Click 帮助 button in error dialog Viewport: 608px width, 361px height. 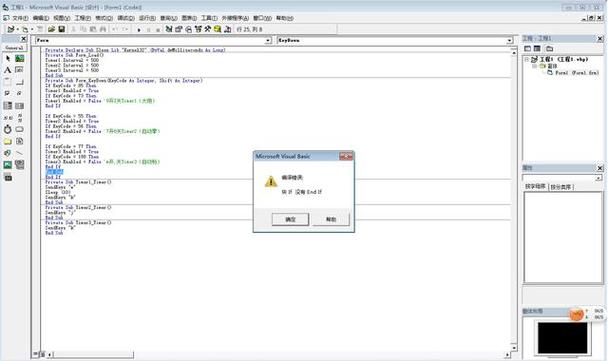tap(331, 219)
